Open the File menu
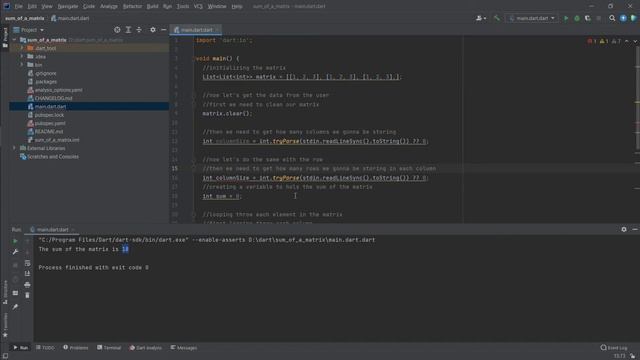The width and height of the screenshot is (640, 360). 18,6
